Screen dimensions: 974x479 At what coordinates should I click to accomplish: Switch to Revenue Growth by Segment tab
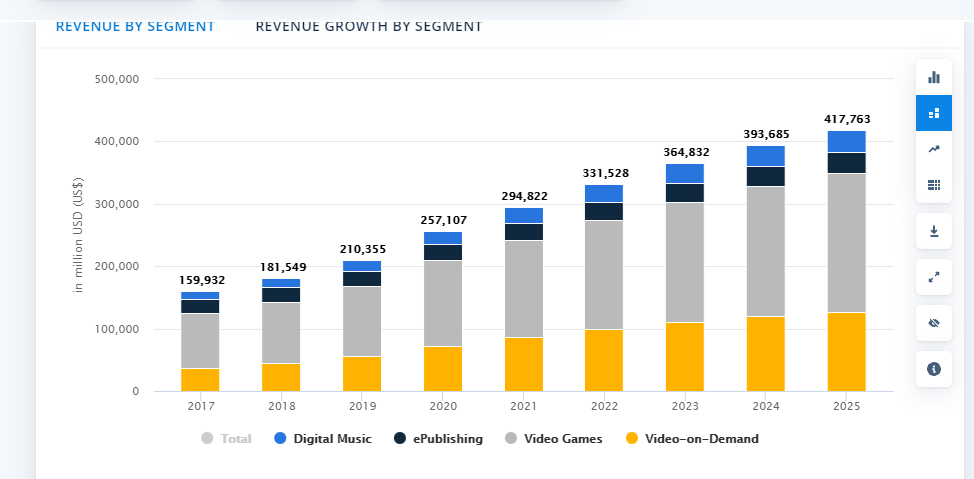click(368, 26)
